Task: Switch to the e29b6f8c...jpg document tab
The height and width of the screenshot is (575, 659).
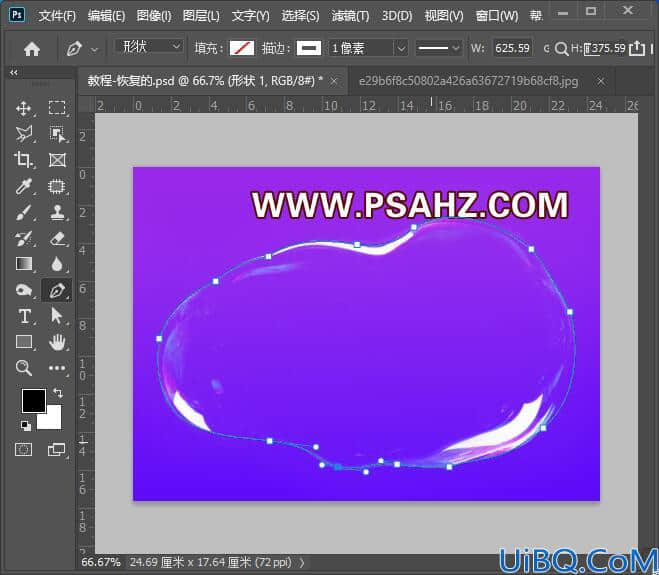Action: pos(469,80)
